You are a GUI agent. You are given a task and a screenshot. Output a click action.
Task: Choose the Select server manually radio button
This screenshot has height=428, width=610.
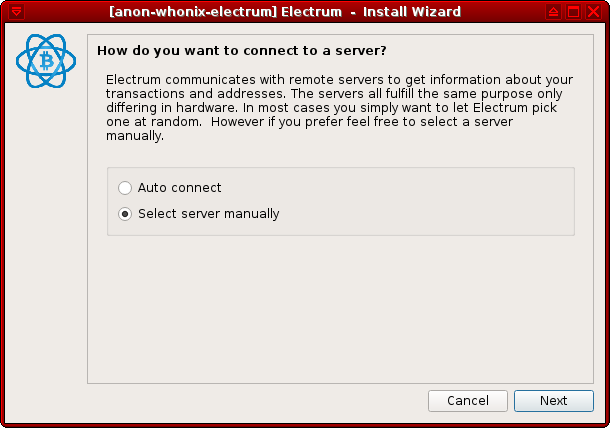pos(125,214)
